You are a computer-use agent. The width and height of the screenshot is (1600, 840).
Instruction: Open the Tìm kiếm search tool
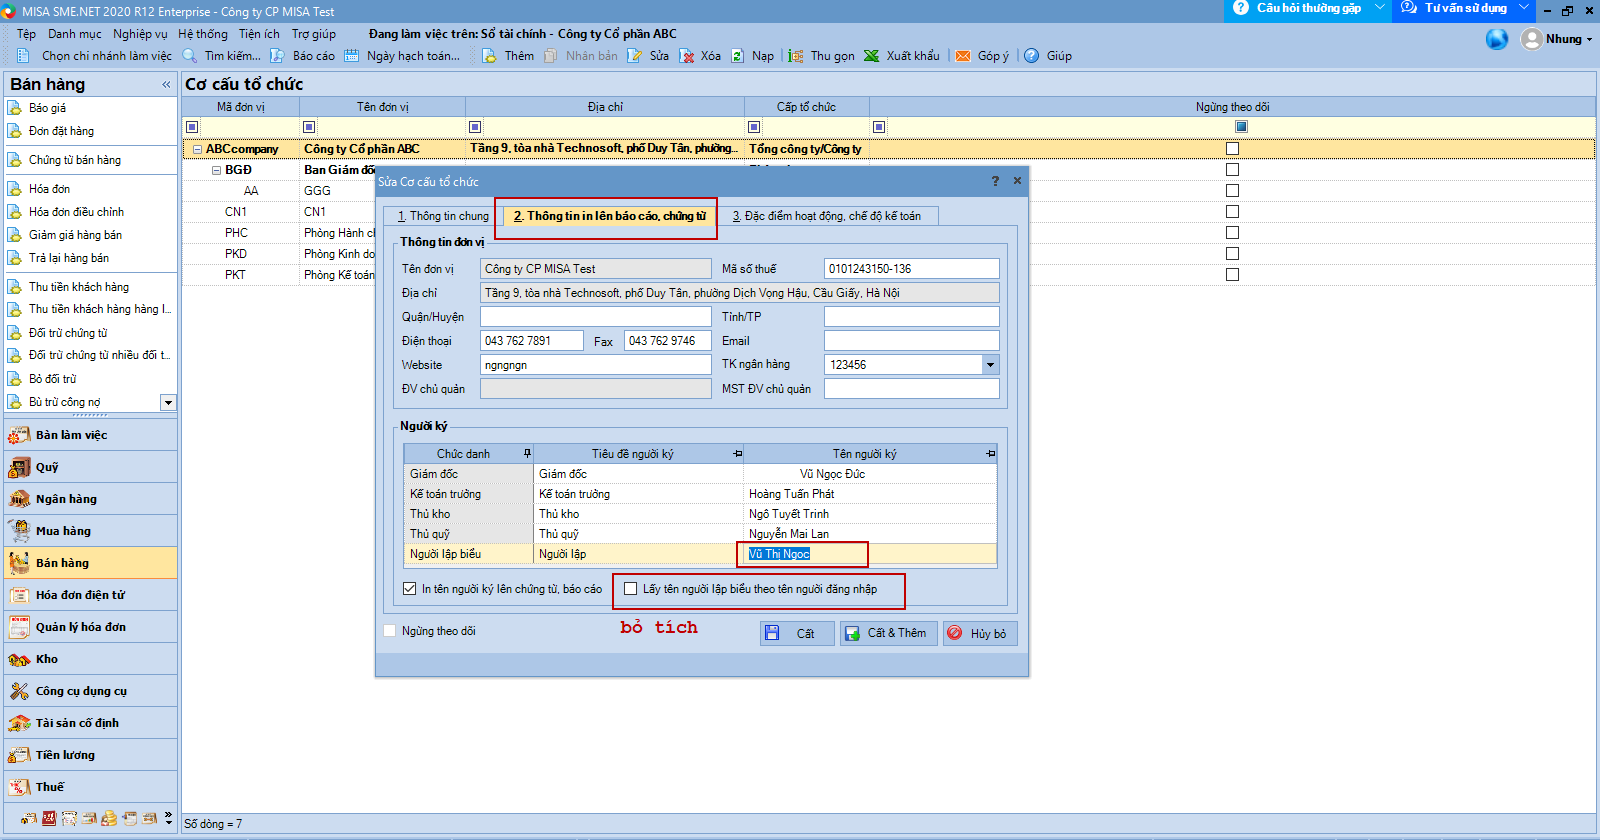[x=221, y=56]
